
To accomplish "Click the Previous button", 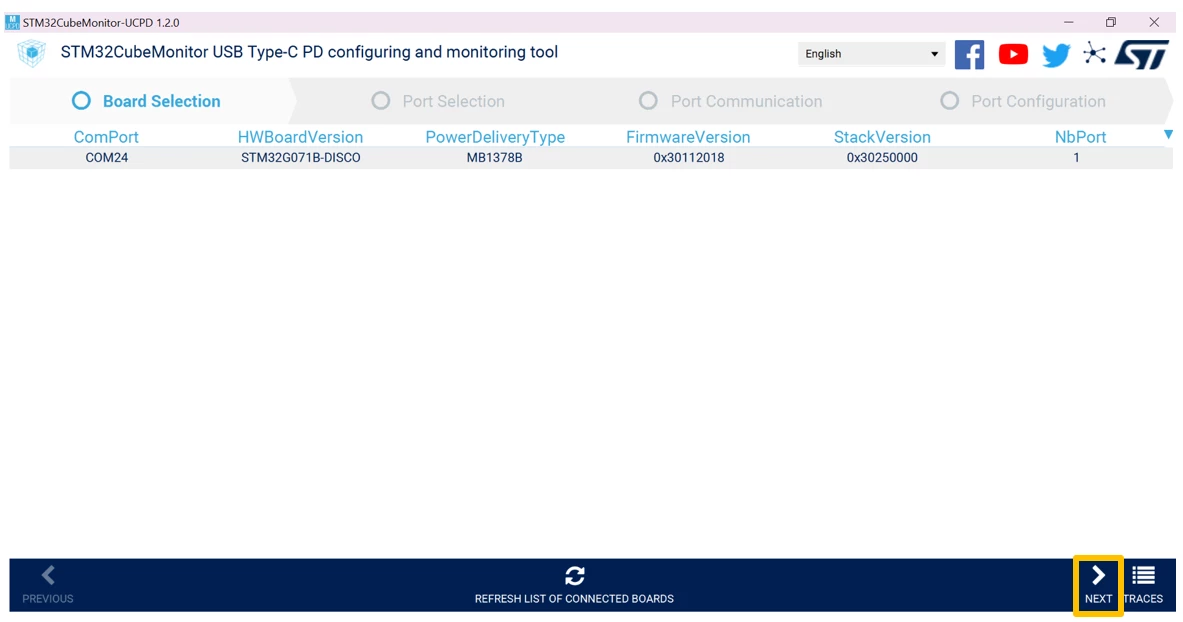I will click(48, 585).
